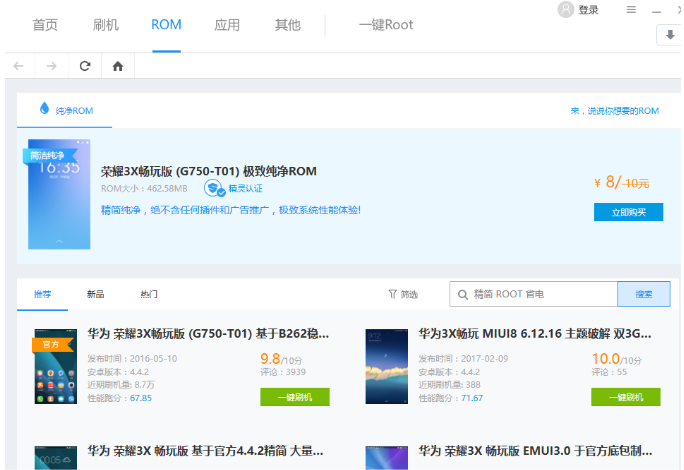684x470 pixels.
Task: Open the 来，说说你想要的ROM link
Action: (615, 111)
